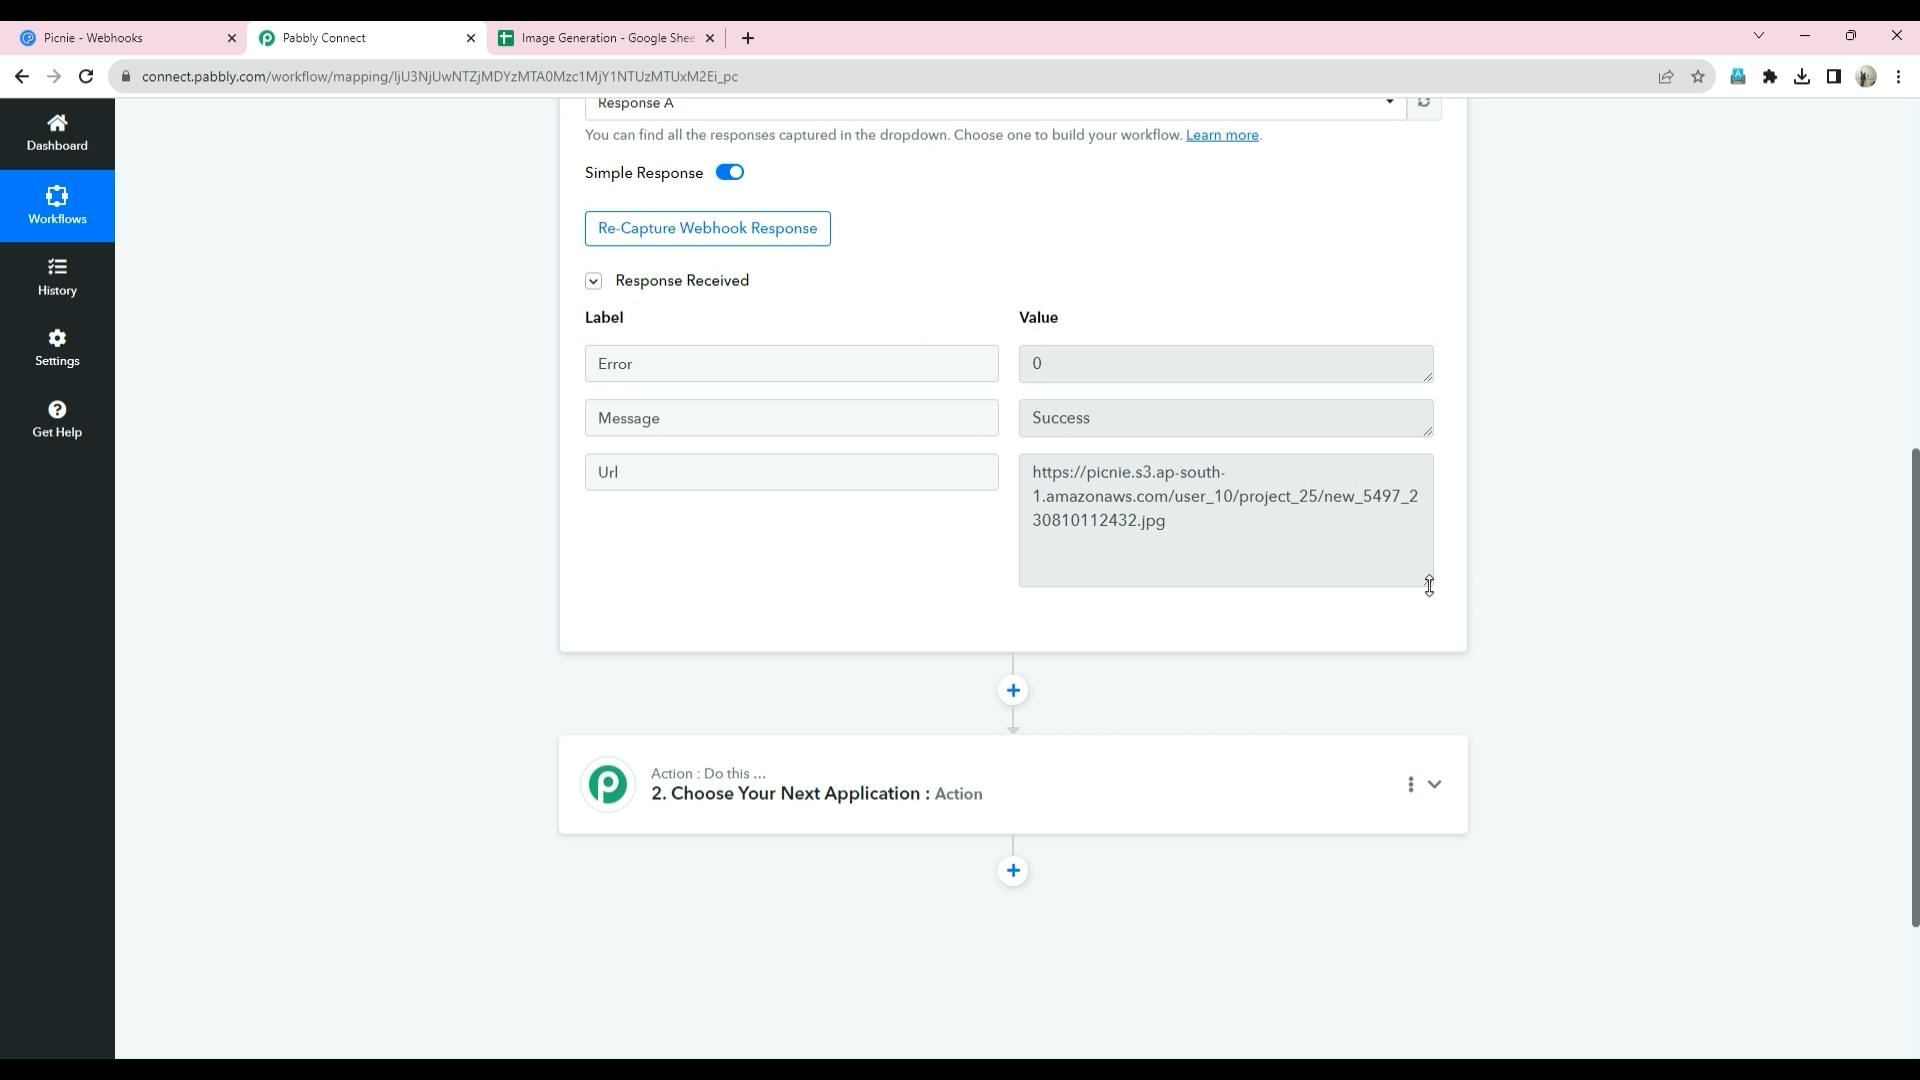
Task: Click the Pabbly Connect dashboard icon
Action: click(x=57, y=132)
